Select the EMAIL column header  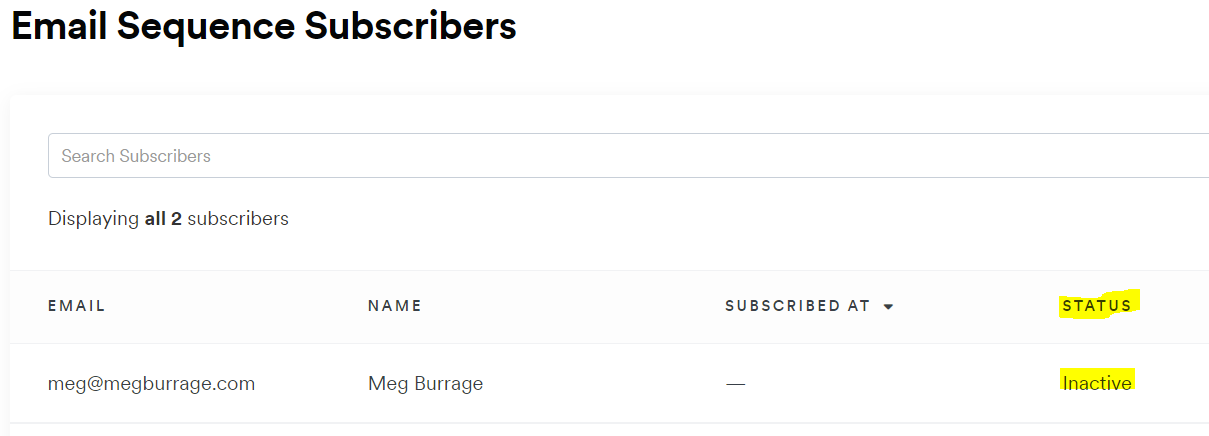[x=77, y=306]
